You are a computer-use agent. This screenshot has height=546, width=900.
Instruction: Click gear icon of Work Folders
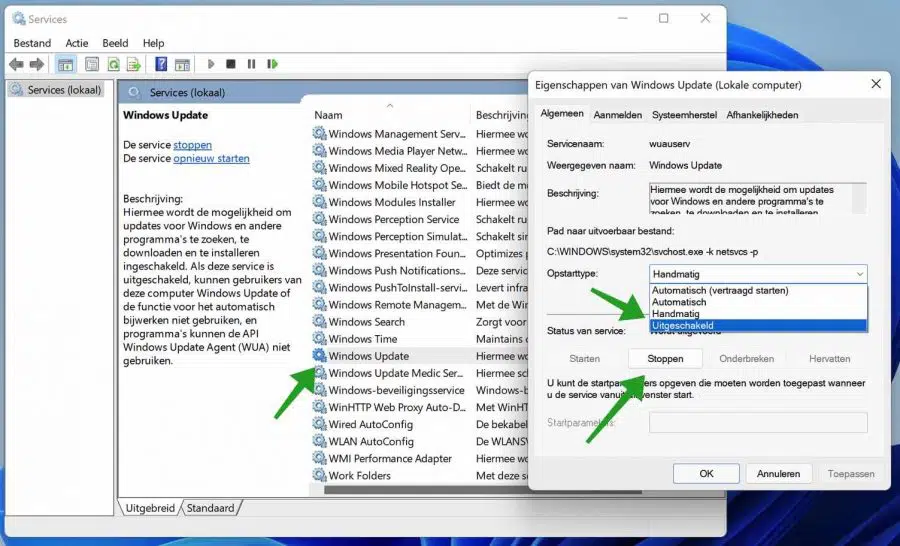319,475
